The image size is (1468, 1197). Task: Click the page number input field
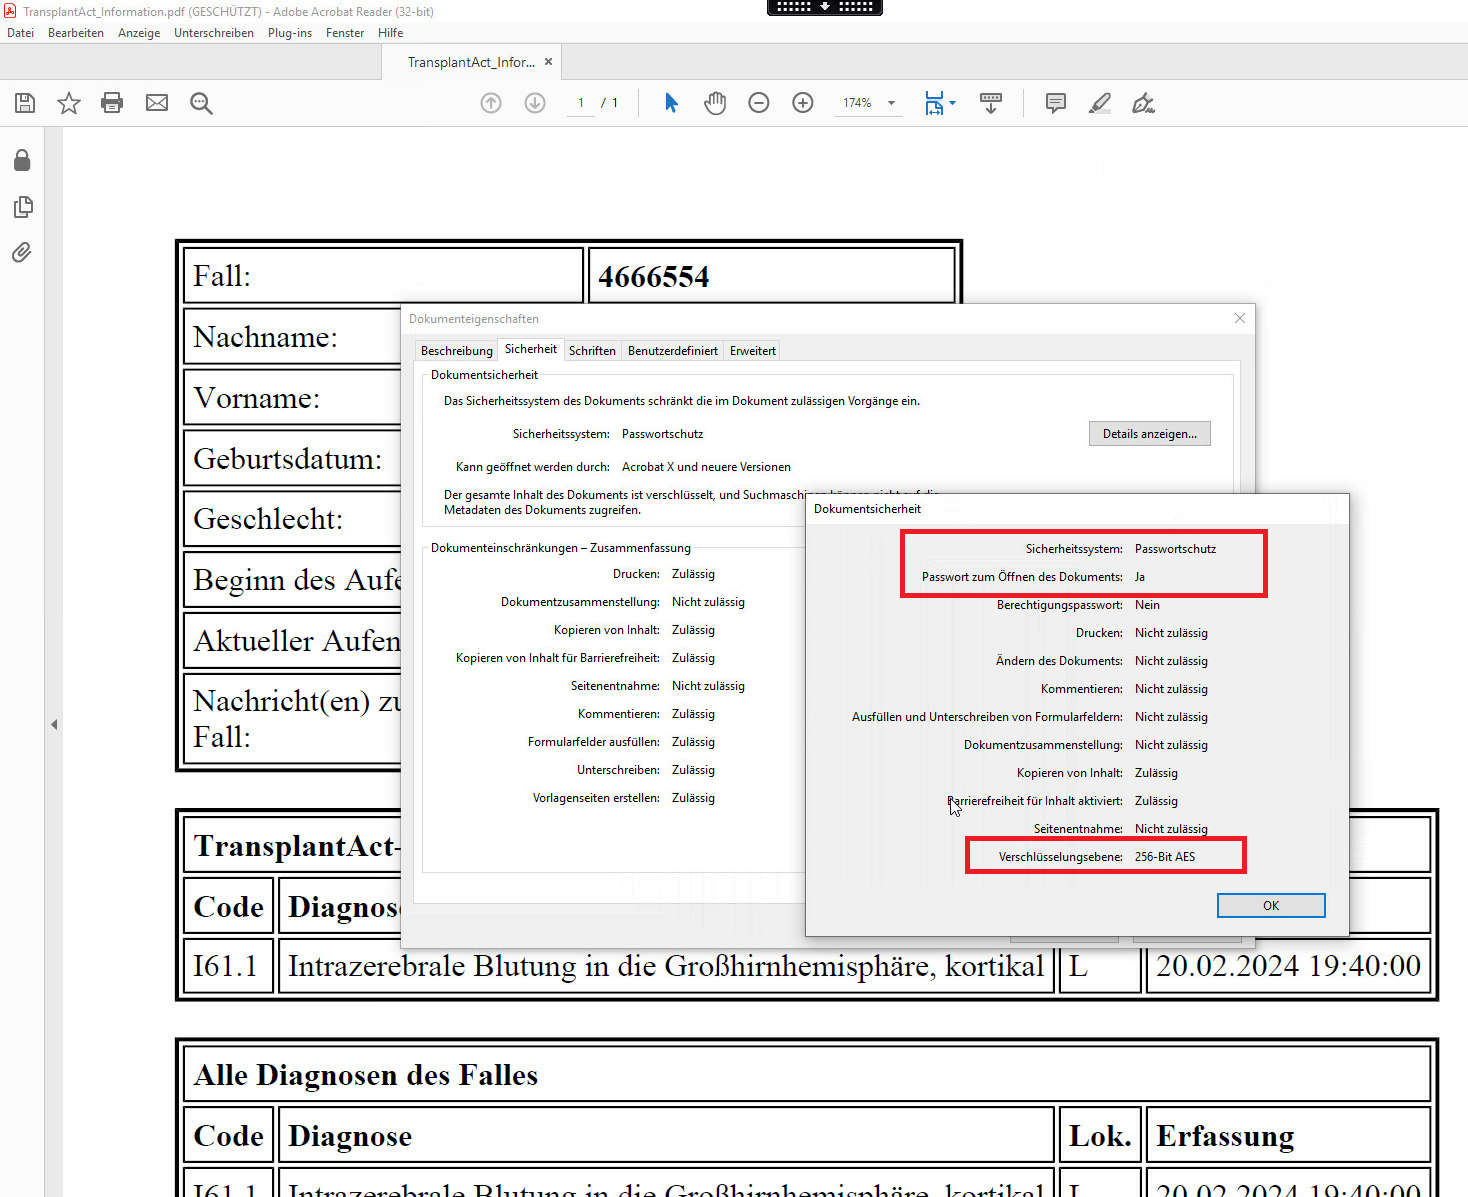pyautogui.click(x=581, y=103)
